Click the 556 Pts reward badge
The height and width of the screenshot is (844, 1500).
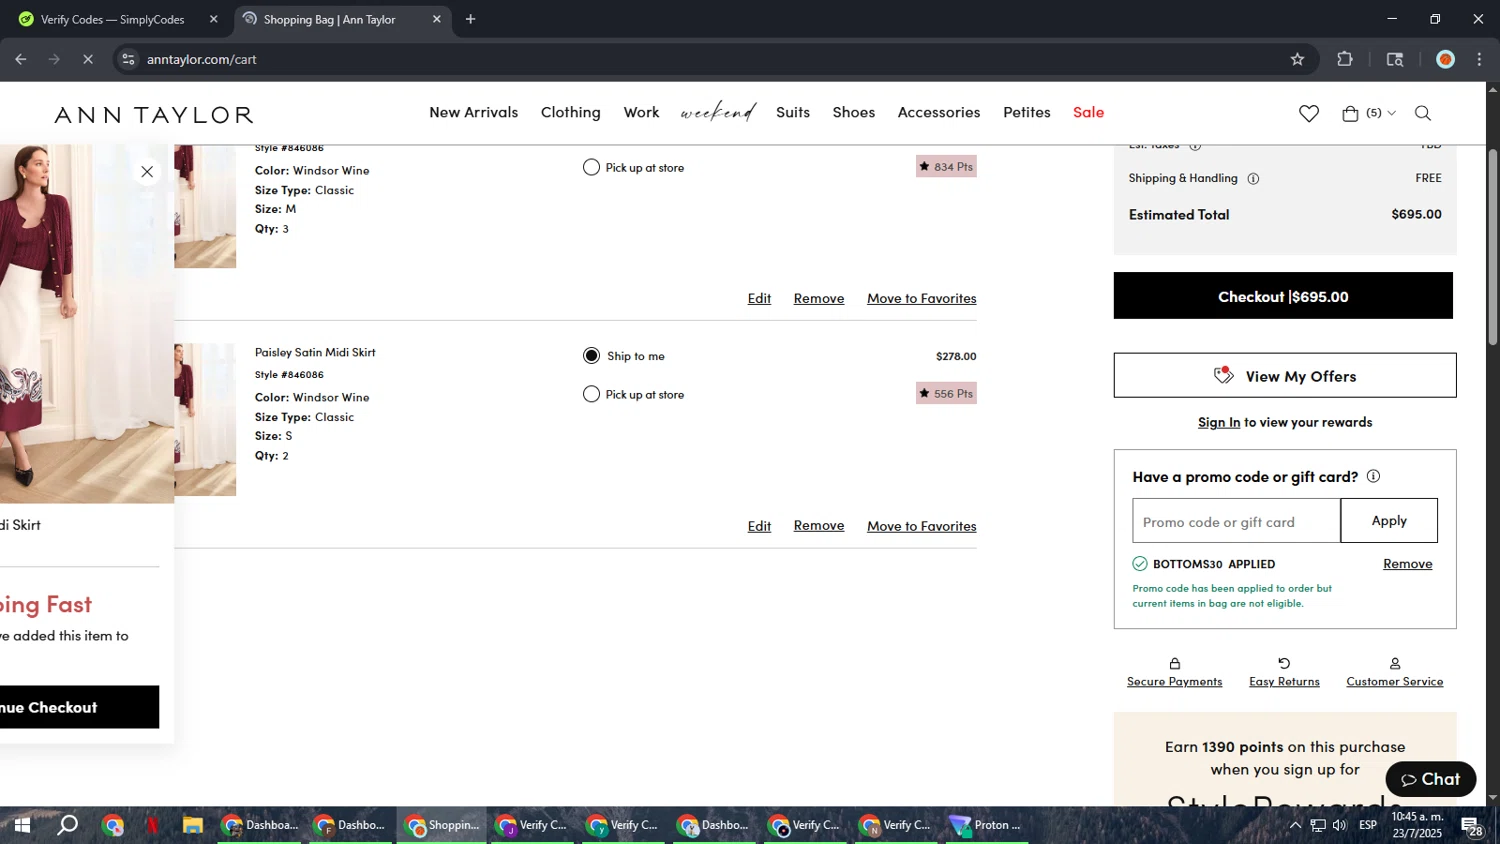[946, 394]
